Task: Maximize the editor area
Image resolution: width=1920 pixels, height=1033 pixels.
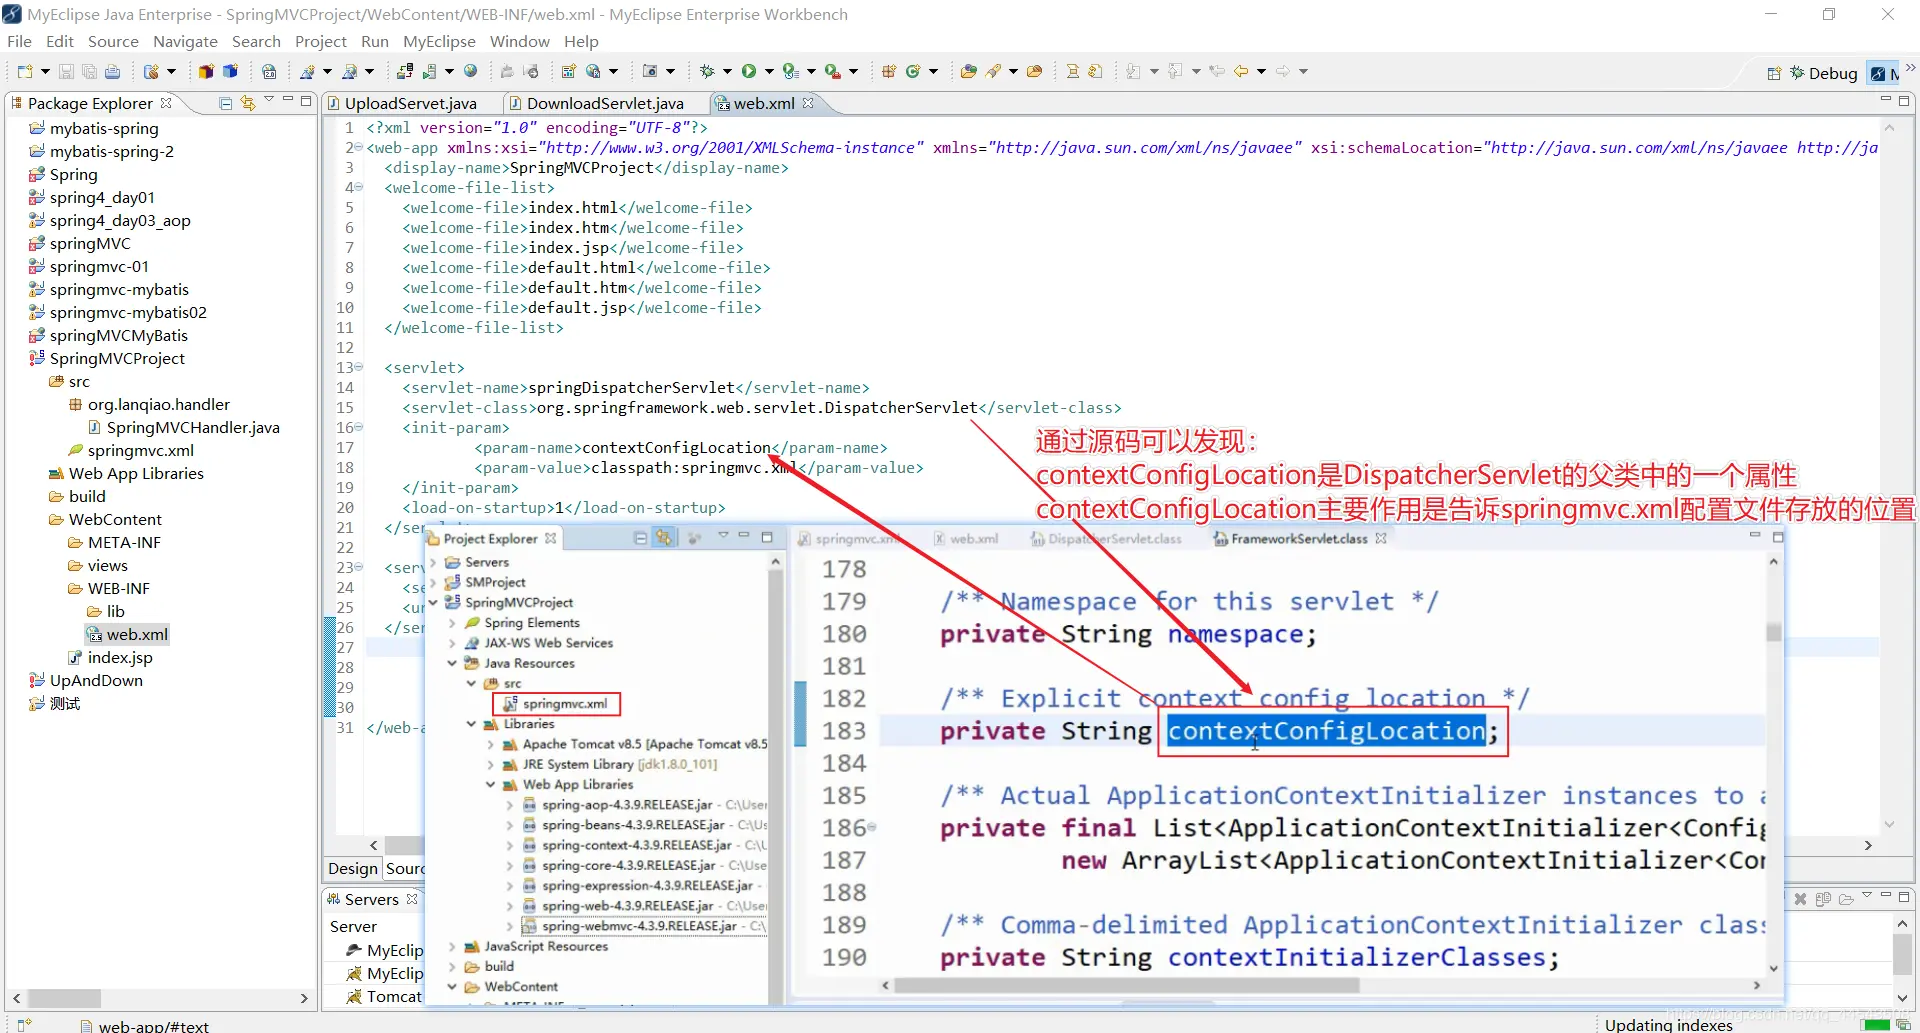Action: [1904, 100]
